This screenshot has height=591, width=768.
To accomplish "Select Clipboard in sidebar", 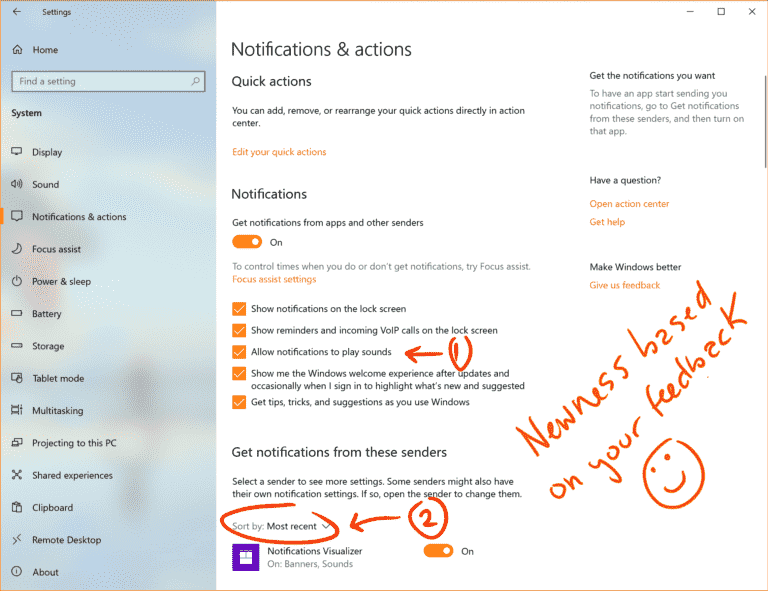I will (52, 507).
